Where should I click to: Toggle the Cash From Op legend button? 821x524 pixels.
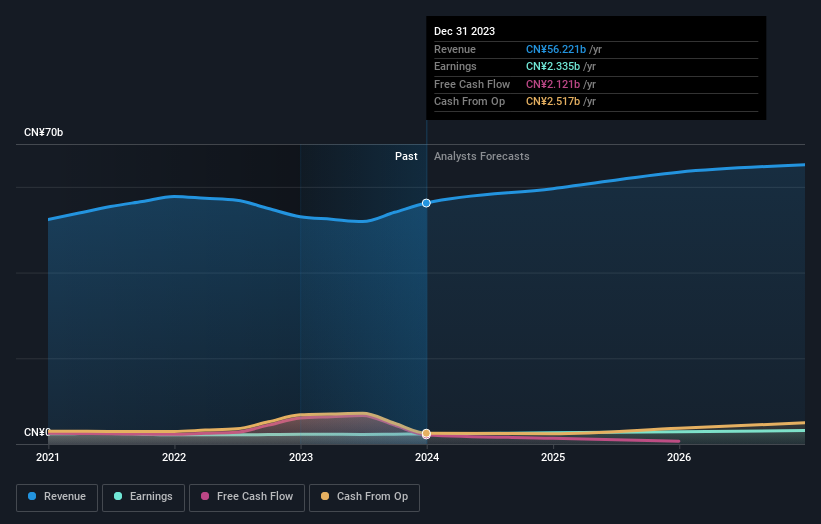[364, 497]
